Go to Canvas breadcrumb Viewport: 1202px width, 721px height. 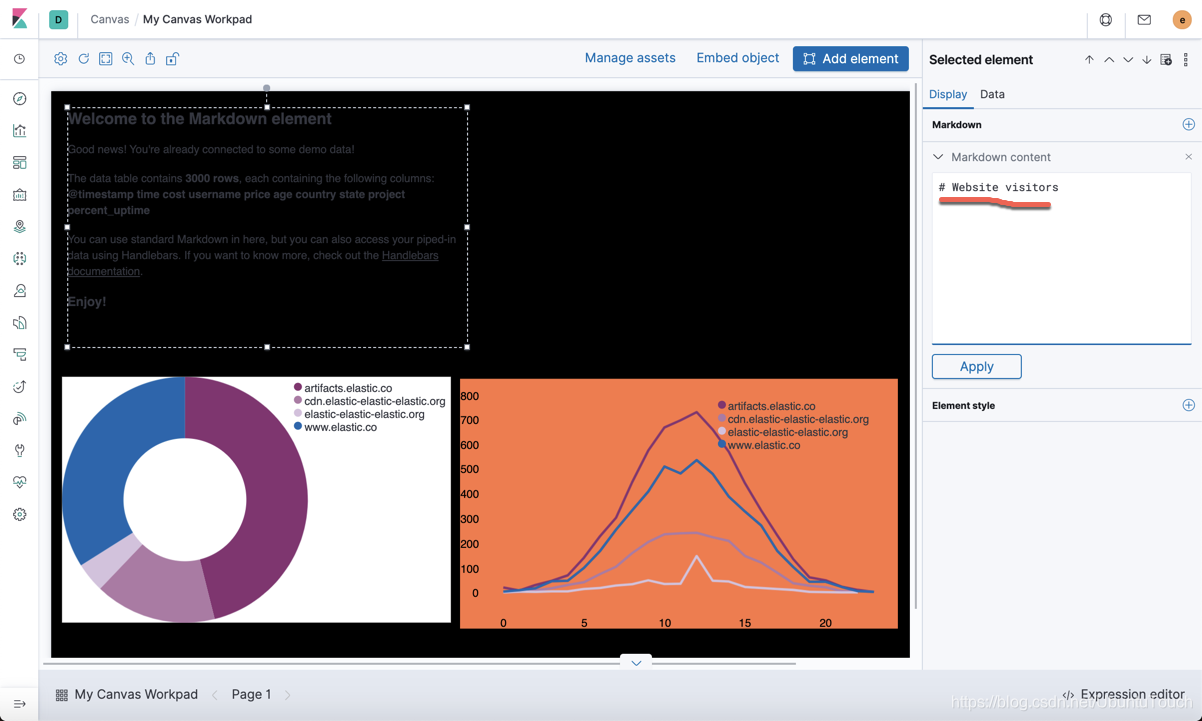coord(110,19)
